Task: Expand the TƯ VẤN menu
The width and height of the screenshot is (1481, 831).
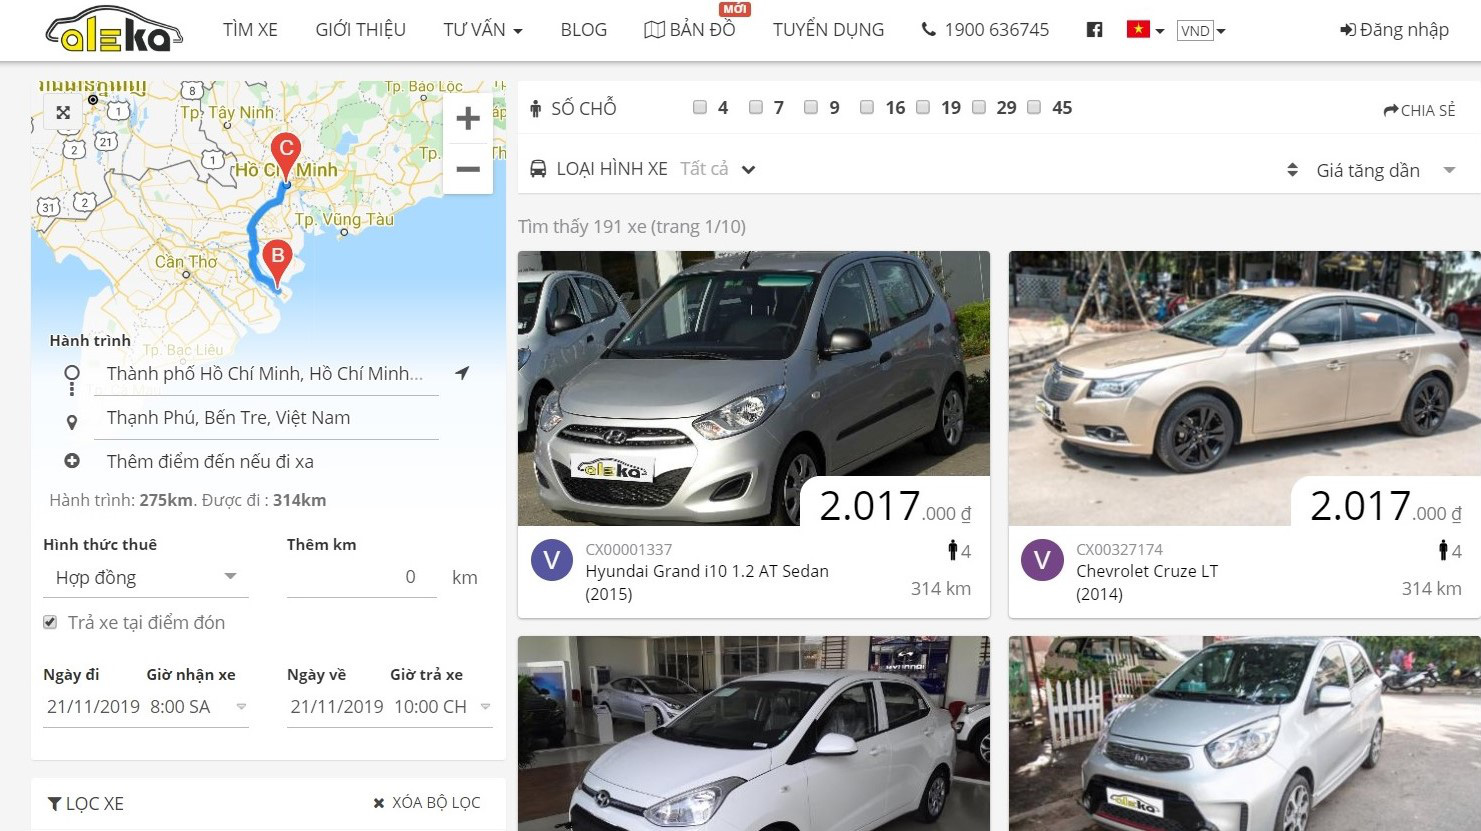Action: pyautogui.click(x=483, y=30)
